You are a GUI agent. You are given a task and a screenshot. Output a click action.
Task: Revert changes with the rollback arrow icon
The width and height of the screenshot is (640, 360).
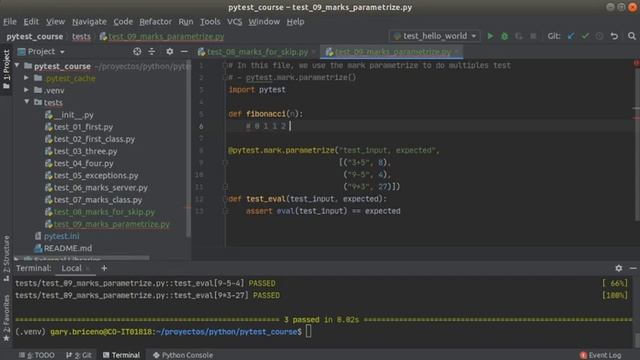(614, 36)
